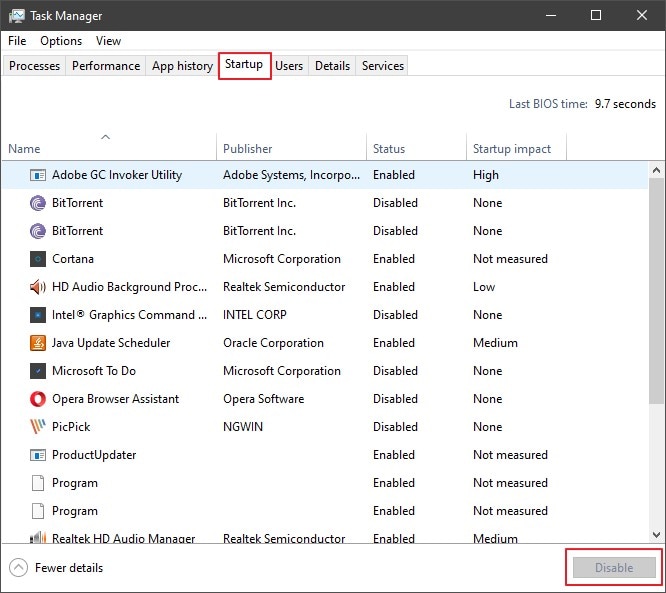Click the Low startup impact value
Screen dimensions: 666x593
pyautogui.click(x=484, y=287)
